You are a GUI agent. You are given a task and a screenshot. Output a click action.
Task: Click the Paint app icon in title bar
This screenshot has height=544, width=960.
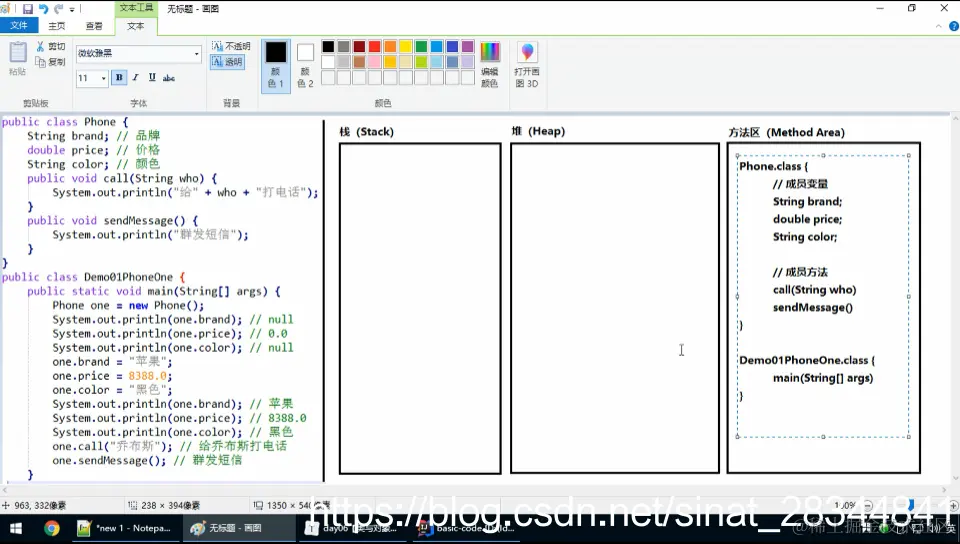tap(6, 9)
